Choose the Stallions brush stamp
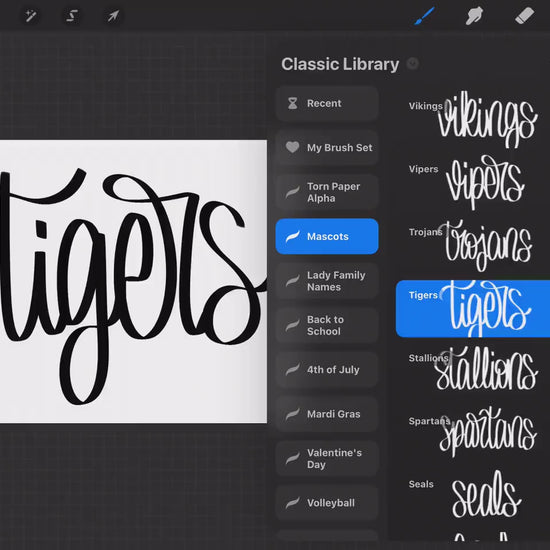This screenshot has height=550, width=550. (473, 371)
